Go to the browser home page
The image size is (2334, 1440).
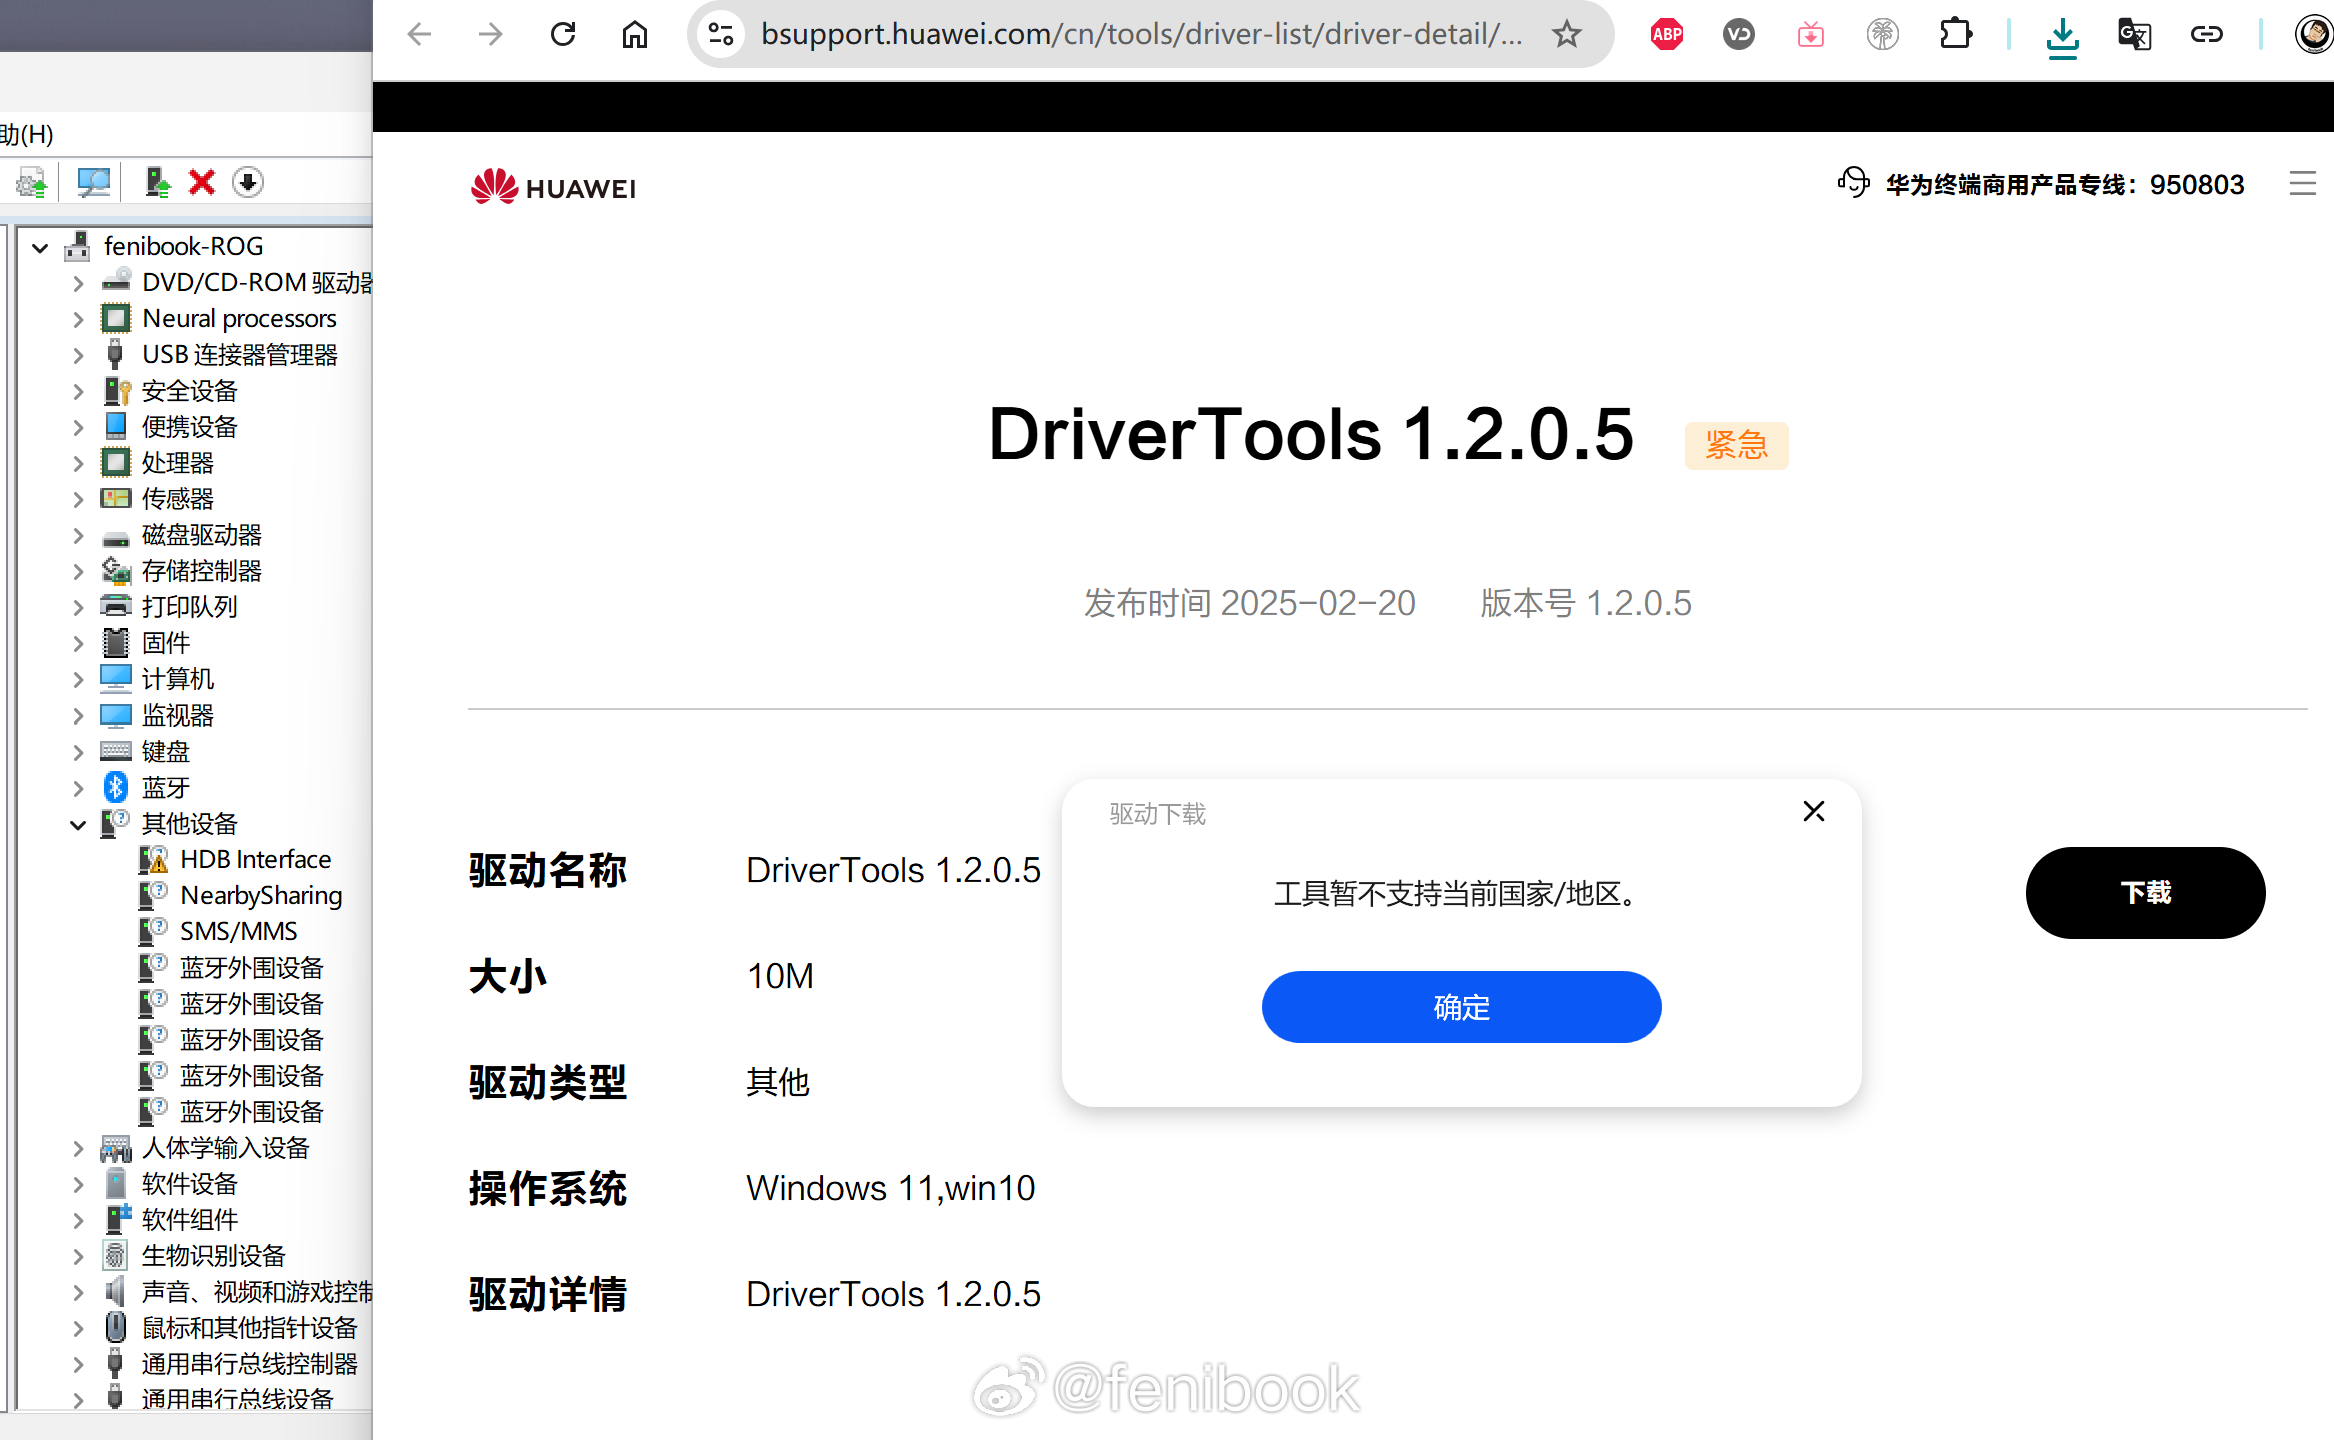(x=635, y=35)
